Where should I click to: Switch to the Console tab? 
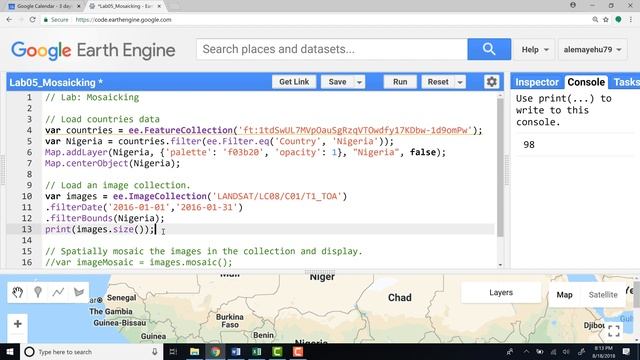point(586,82)
